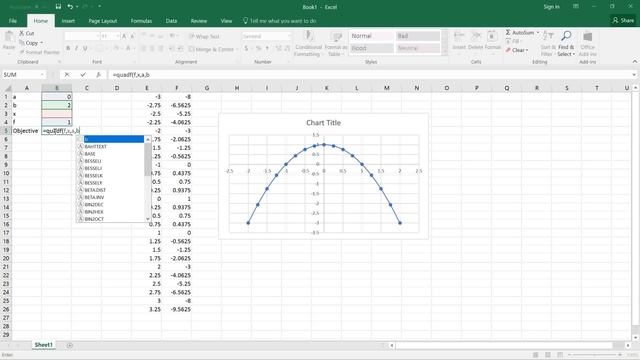Switch to Normal view in status bar
The height and width of the screenshot is (360, 640).
pos(536,355)
